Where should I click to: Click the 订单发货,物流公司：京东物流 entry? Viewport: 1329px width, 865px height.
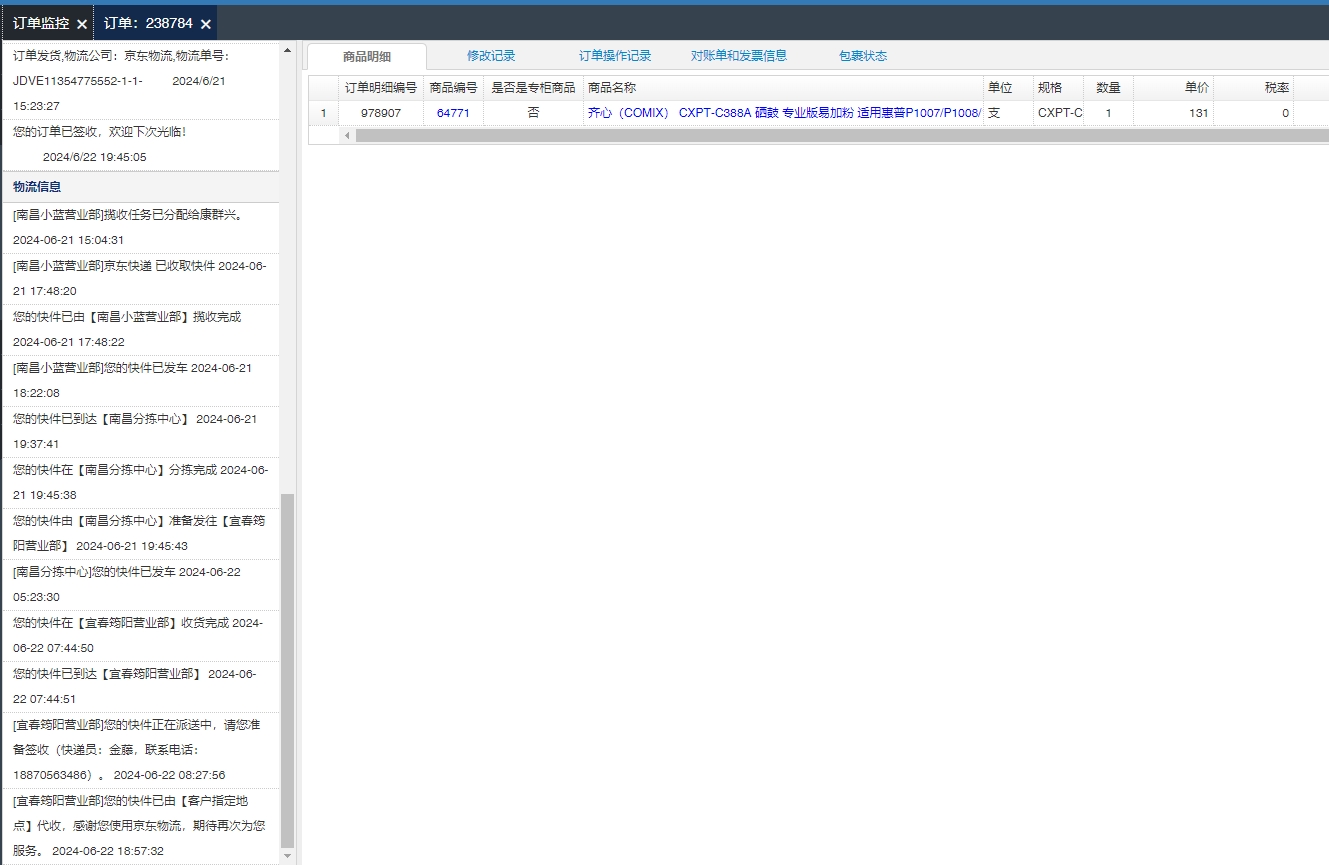click(x=140, y=80)
